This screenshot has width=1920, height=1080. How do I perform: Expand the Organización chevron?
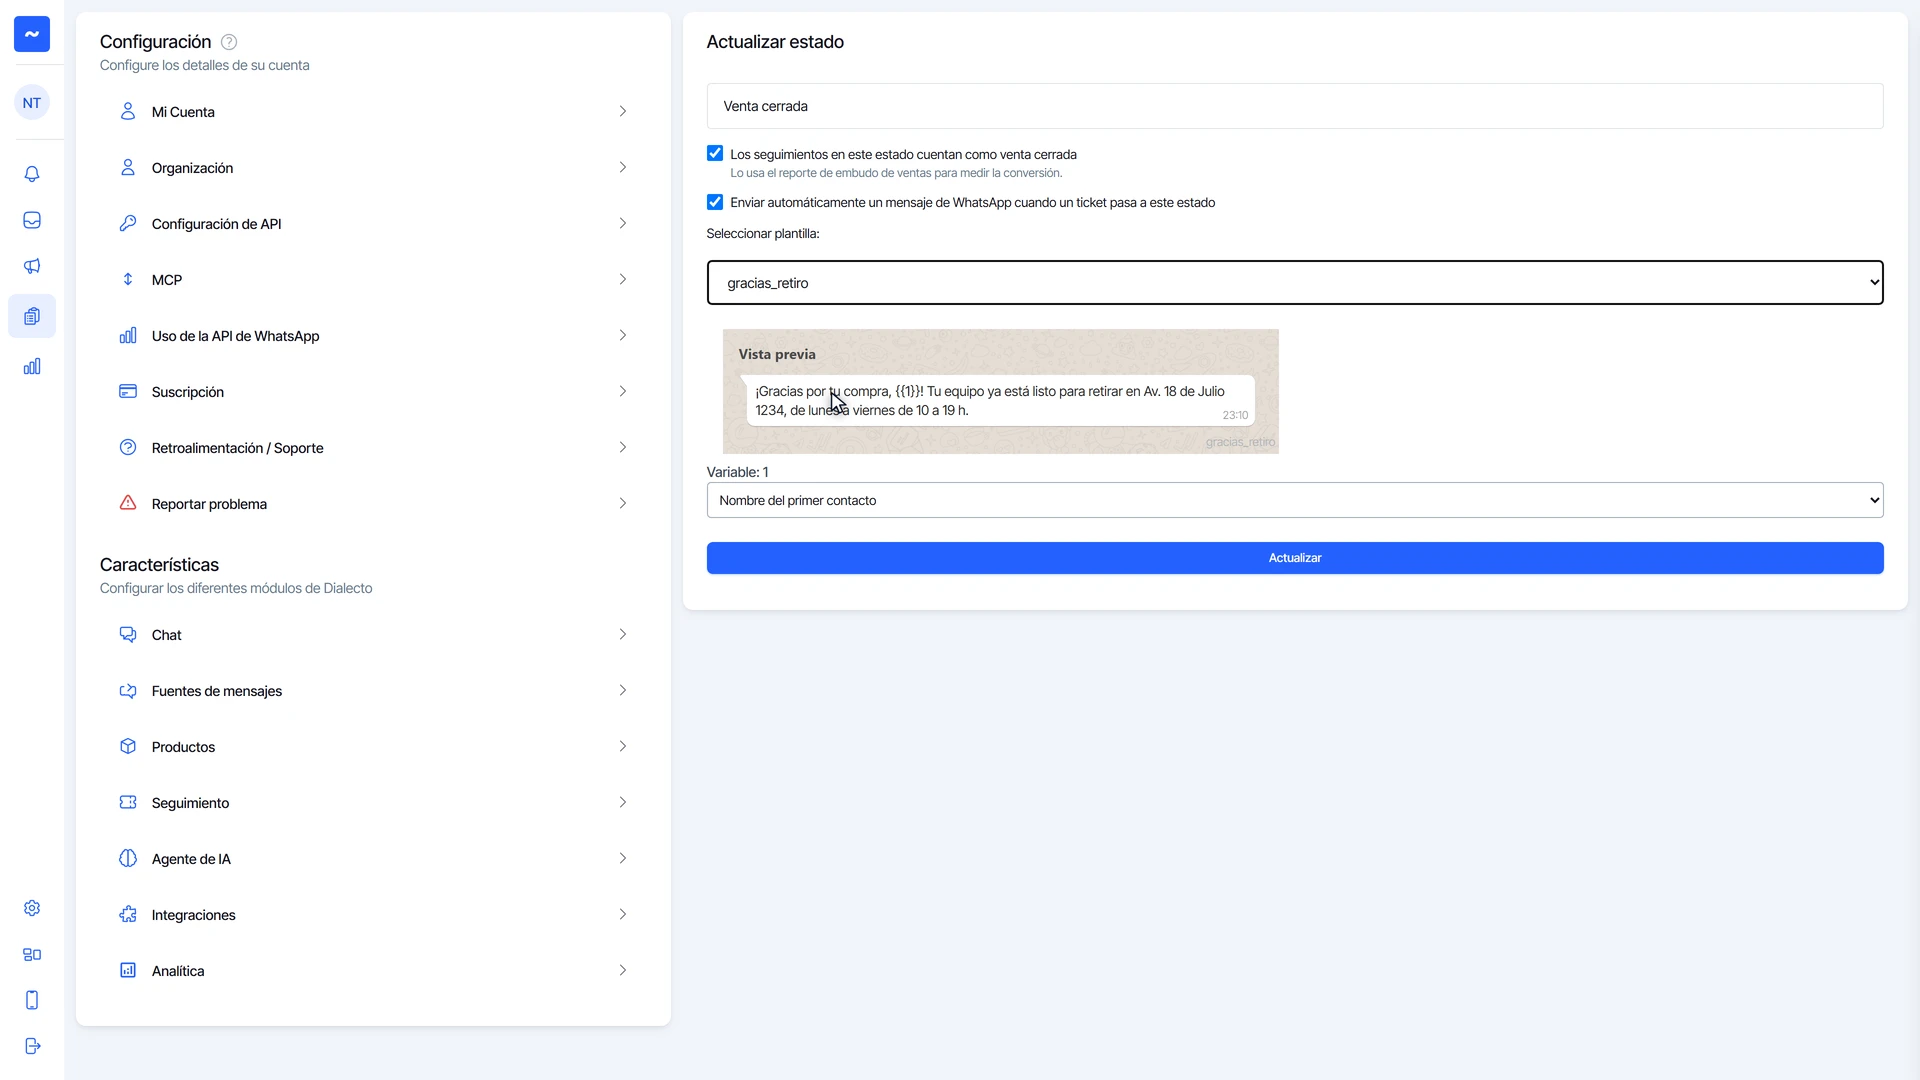point(622,167)
